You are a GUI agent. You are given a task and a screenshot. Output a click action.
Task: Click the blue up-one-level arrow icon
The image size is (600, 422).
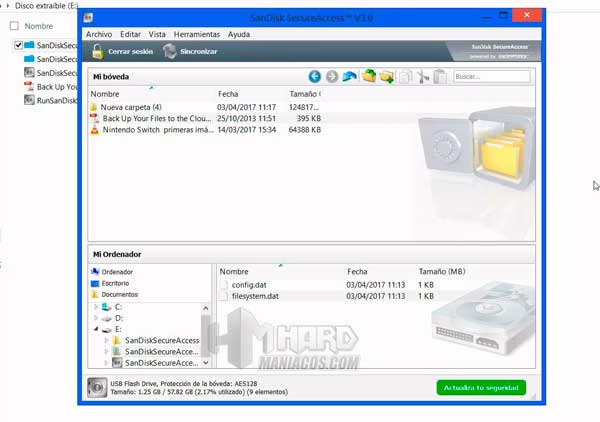[349, 77]
